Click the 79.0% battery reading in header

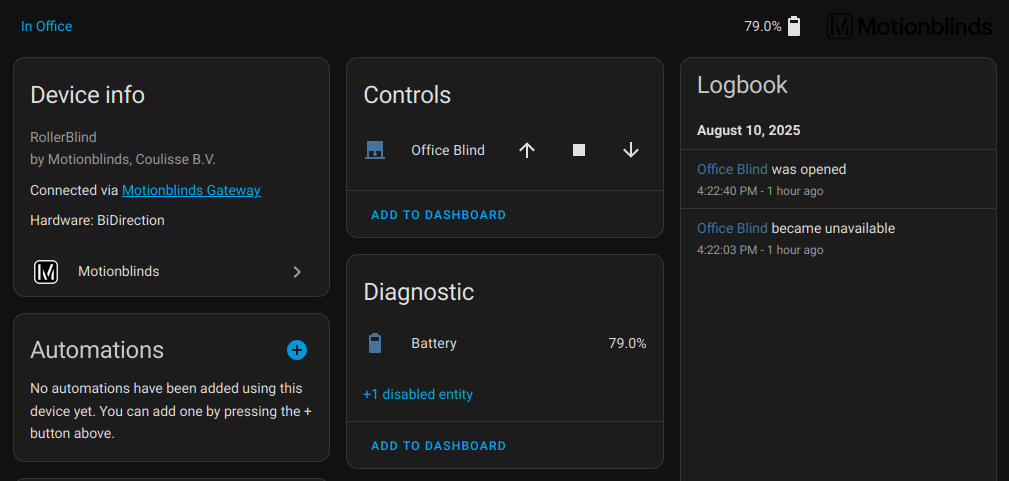[763, 26]
